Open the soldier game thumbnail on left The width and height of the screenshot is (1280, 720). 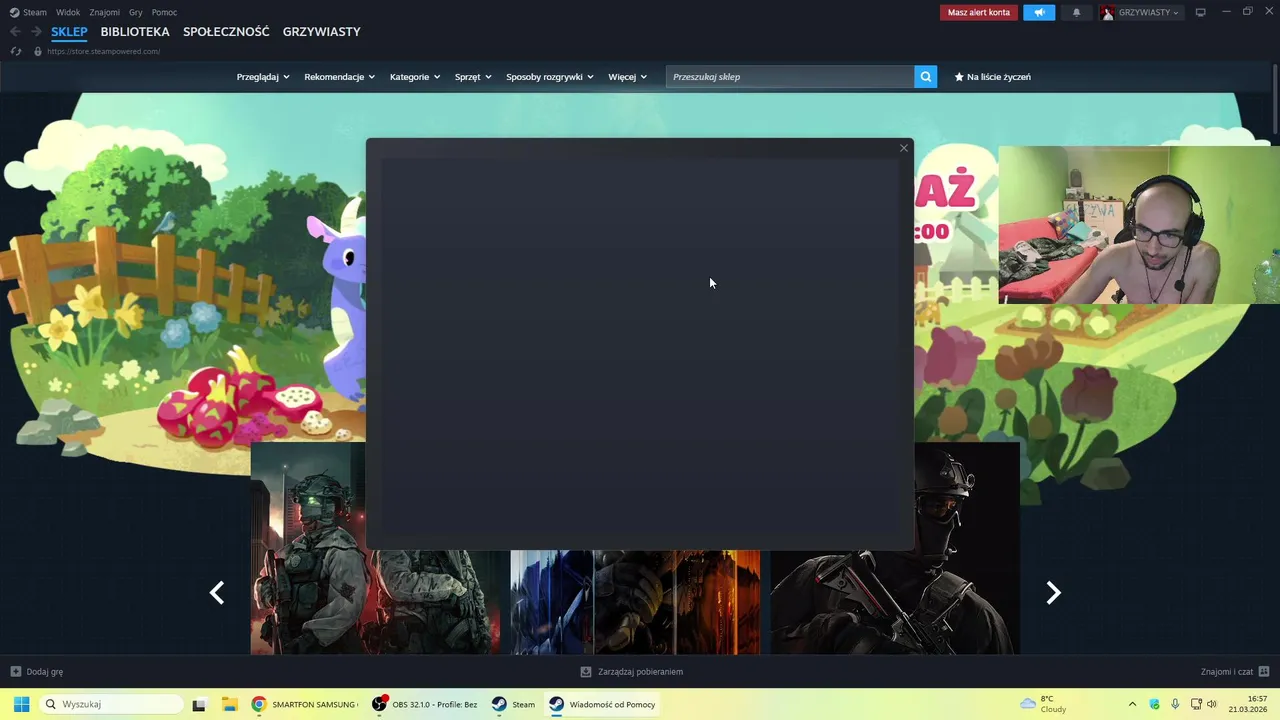tap(308, 548)
